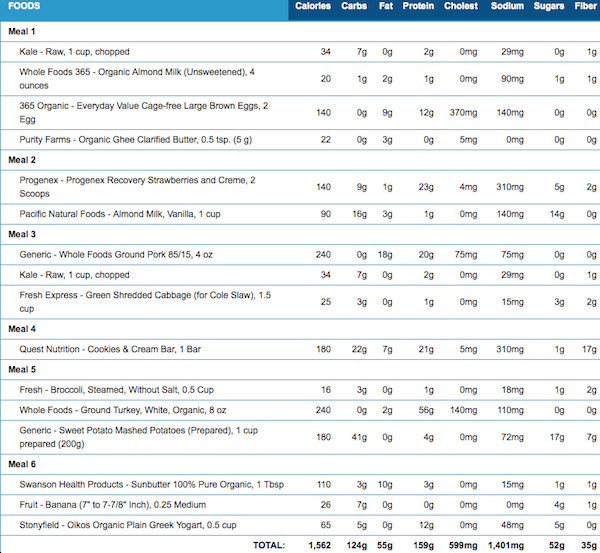Click 10g fat in Sunbutter row
Screen dimensions: 600x553
pyautogui.click(x=385, y=484)
